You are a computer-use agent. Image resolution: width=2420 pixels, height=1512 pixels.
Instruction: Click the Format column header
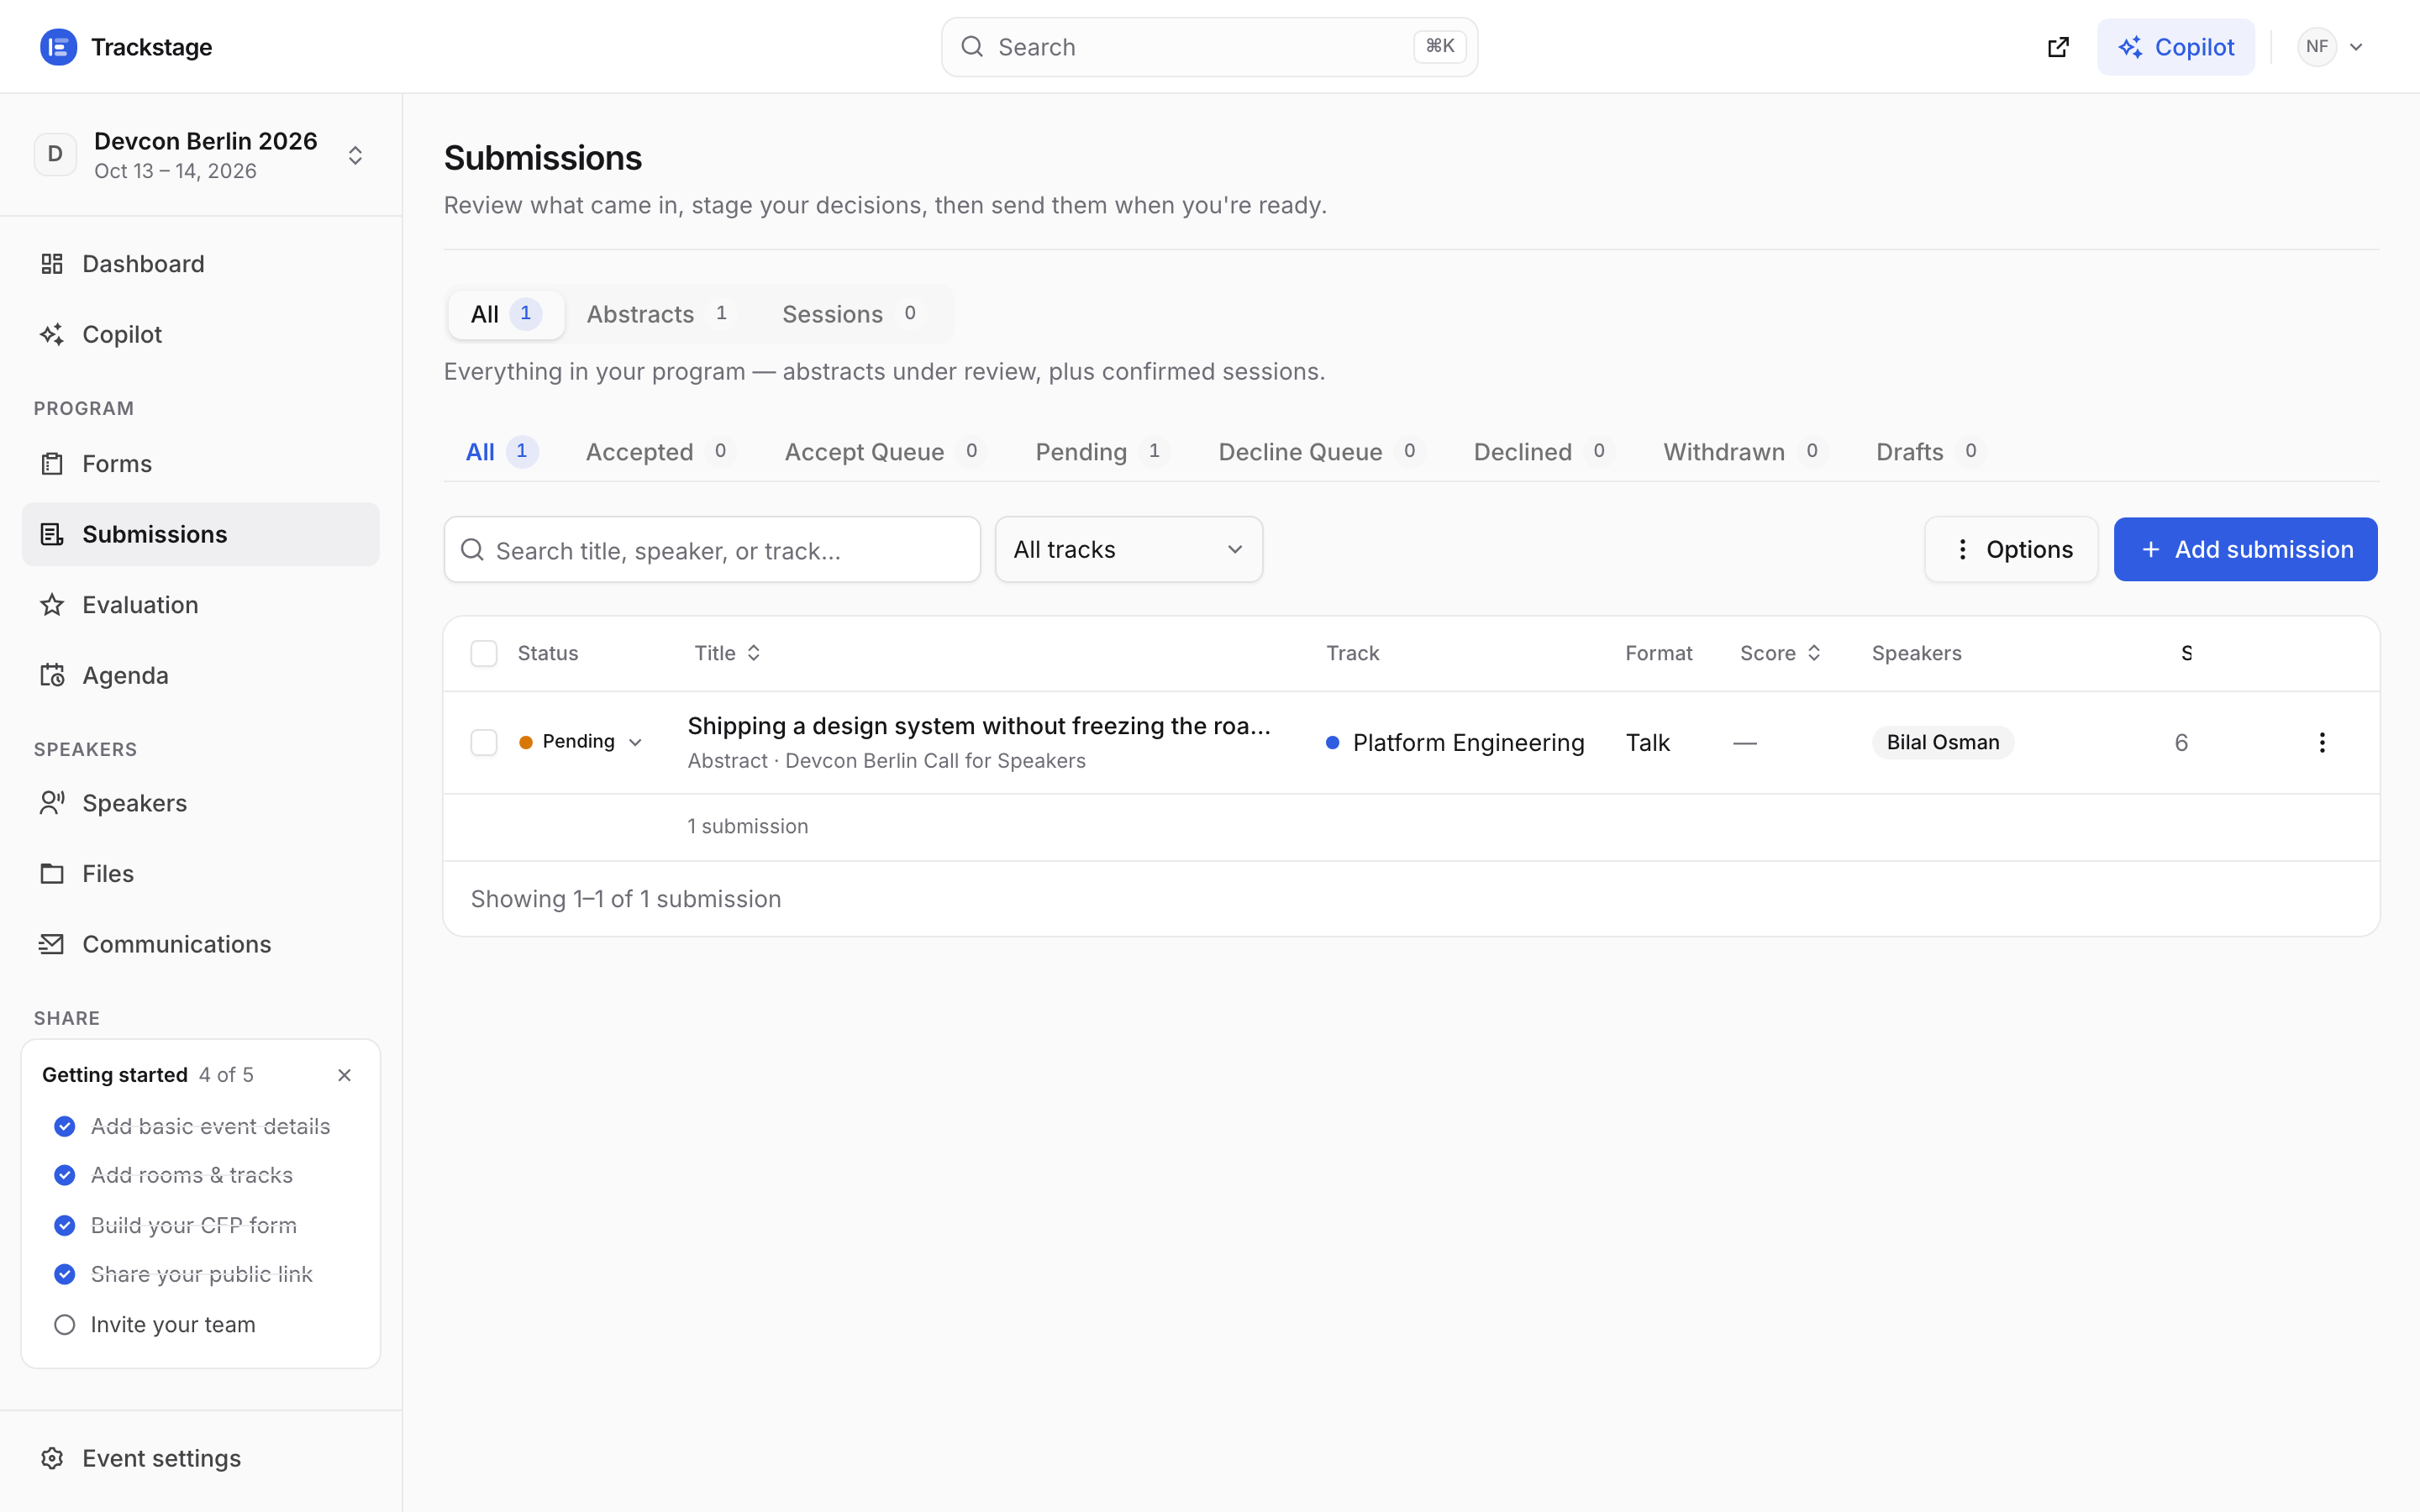pyautogui.click(x=1658, y=653)
